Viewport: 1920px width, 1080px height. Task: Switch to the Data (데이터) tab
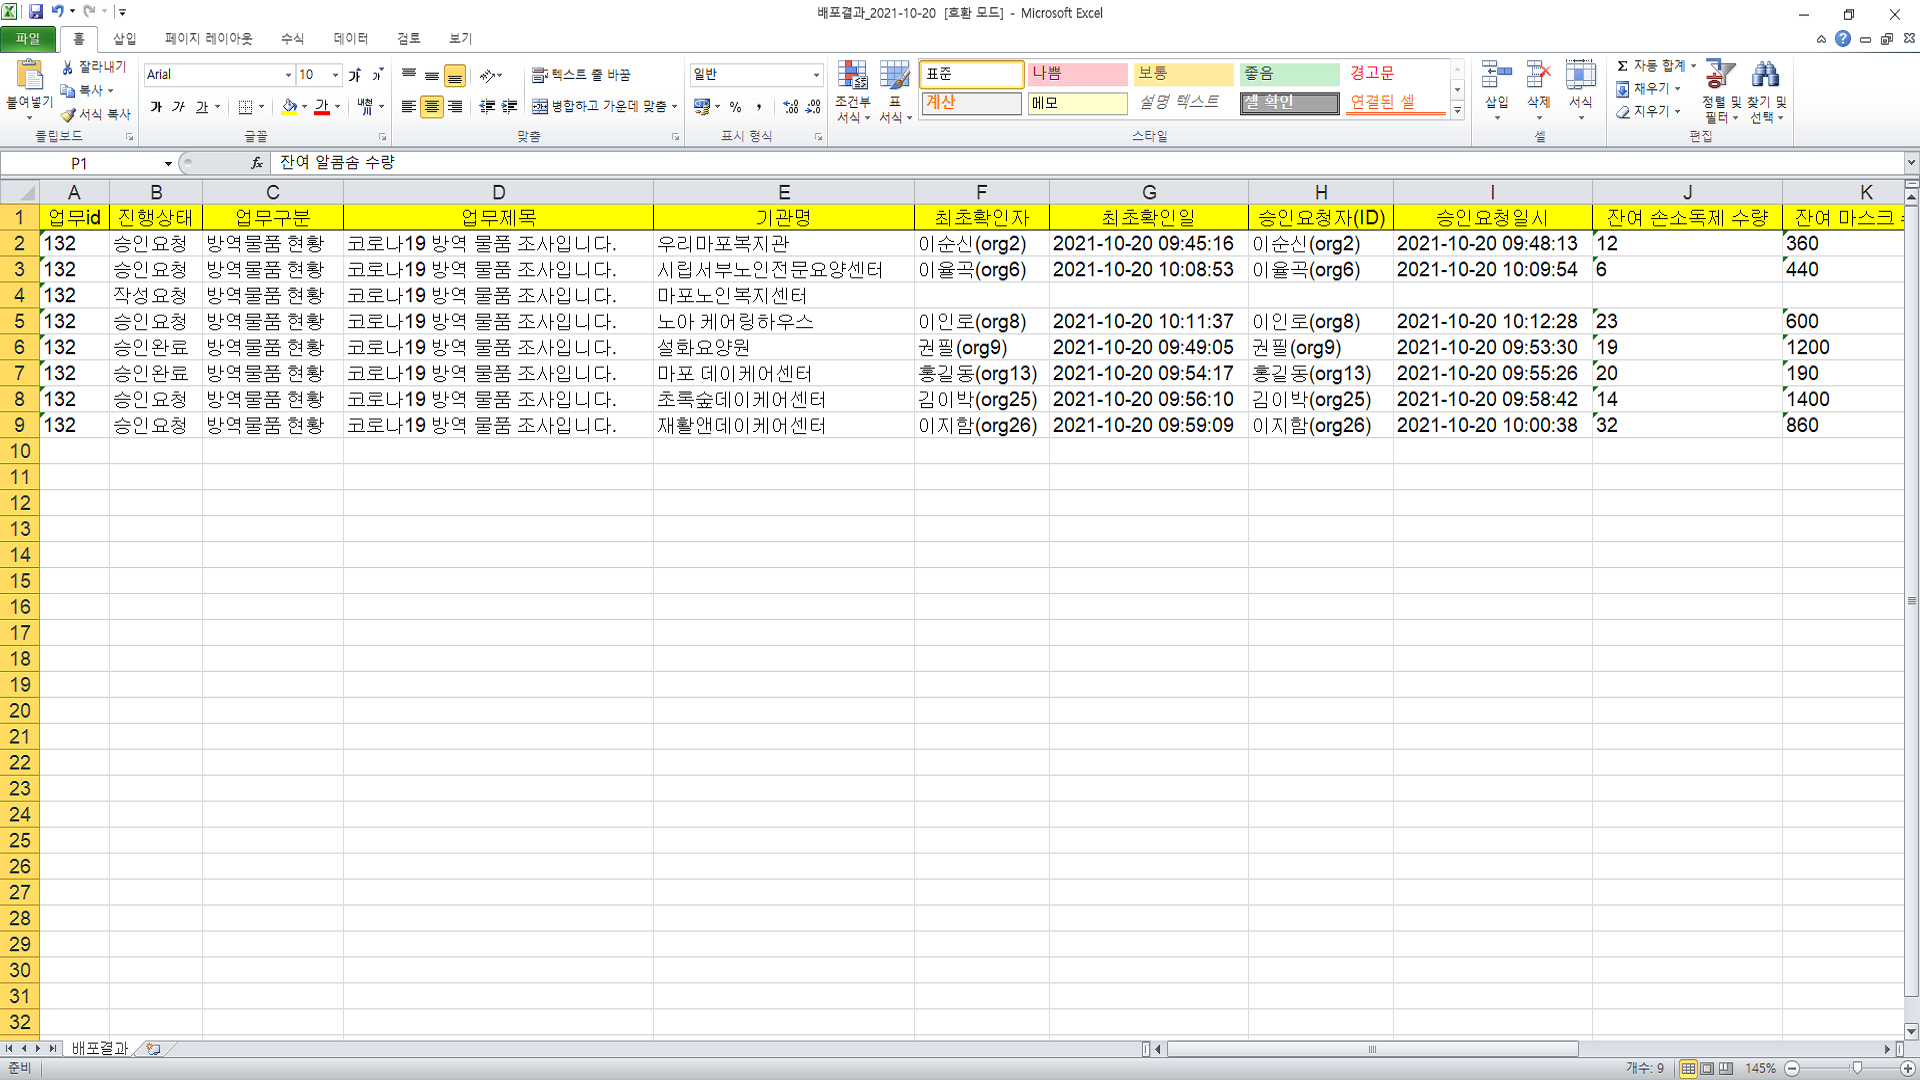[x=351, y=39]
